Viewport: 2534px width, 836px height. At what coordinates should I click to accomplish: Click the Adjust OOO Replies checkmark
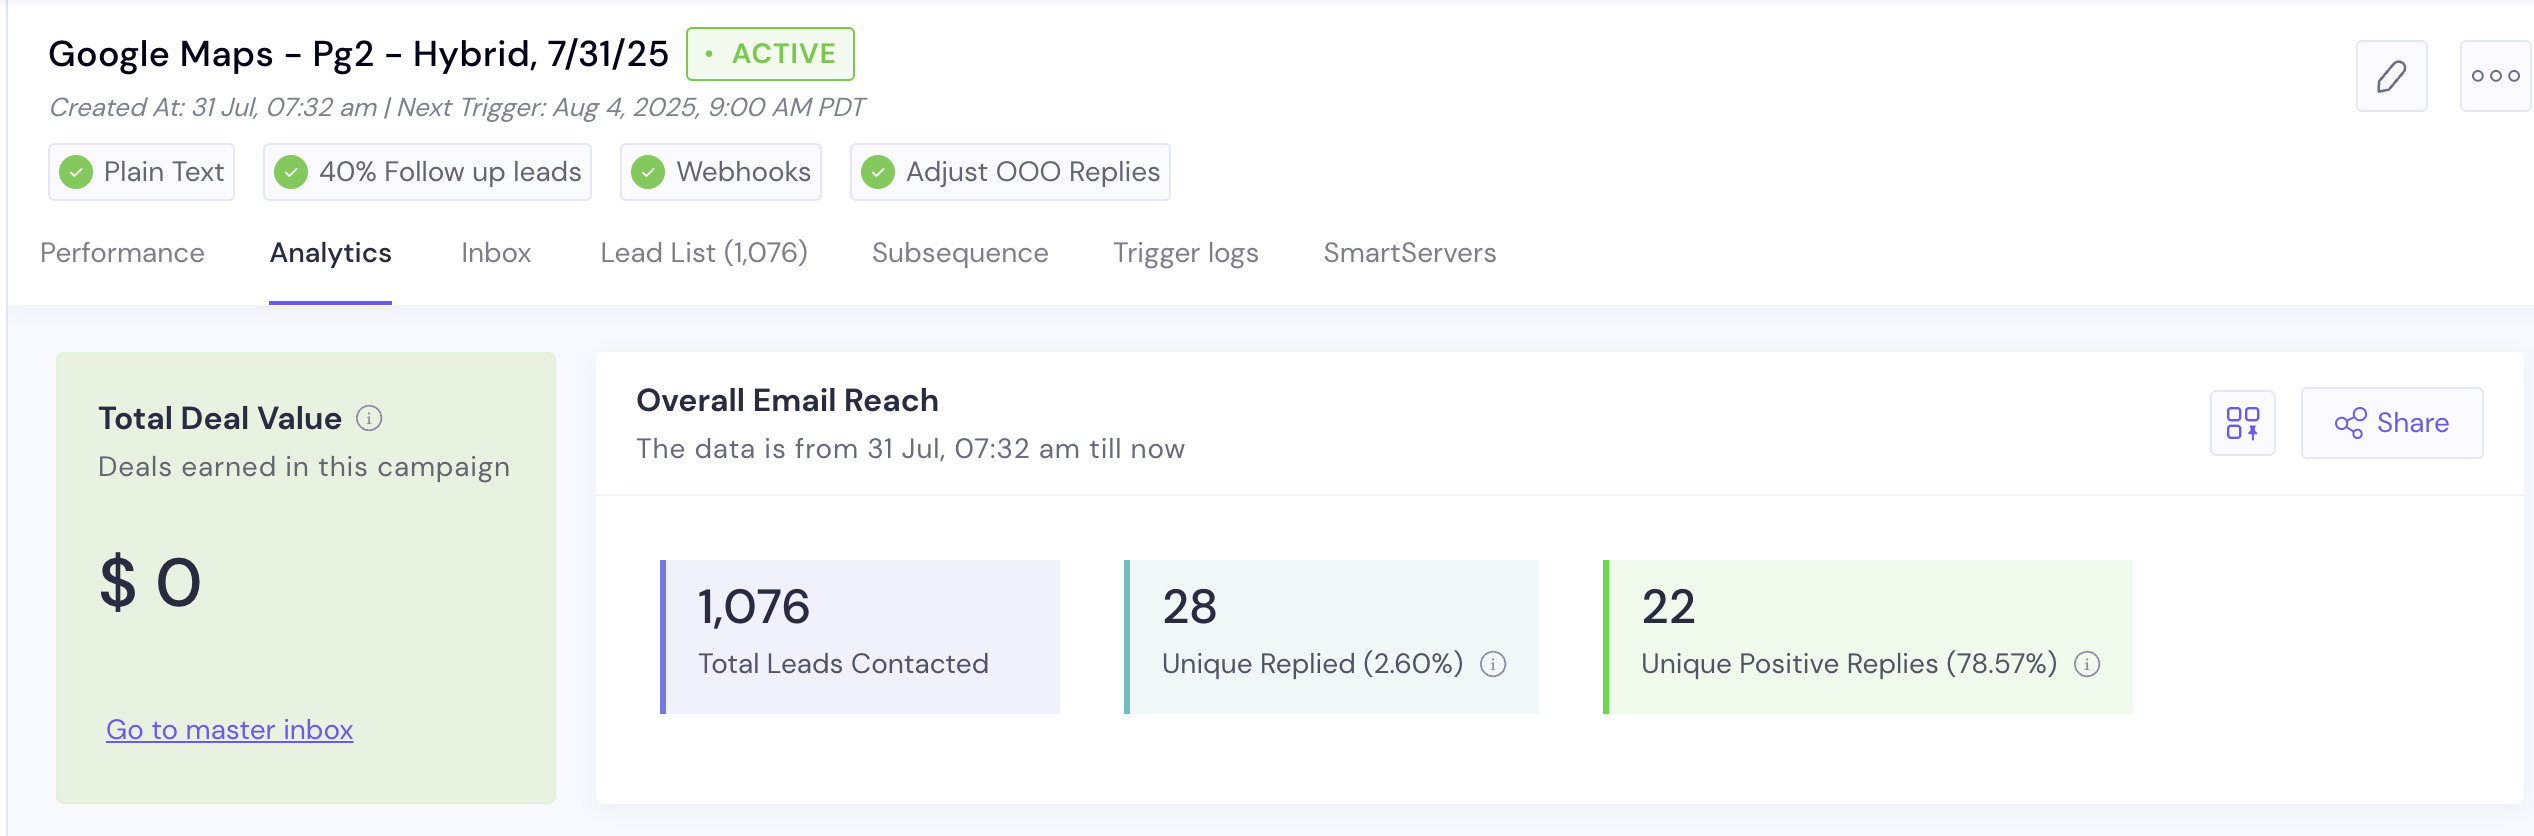click(878, 172)
